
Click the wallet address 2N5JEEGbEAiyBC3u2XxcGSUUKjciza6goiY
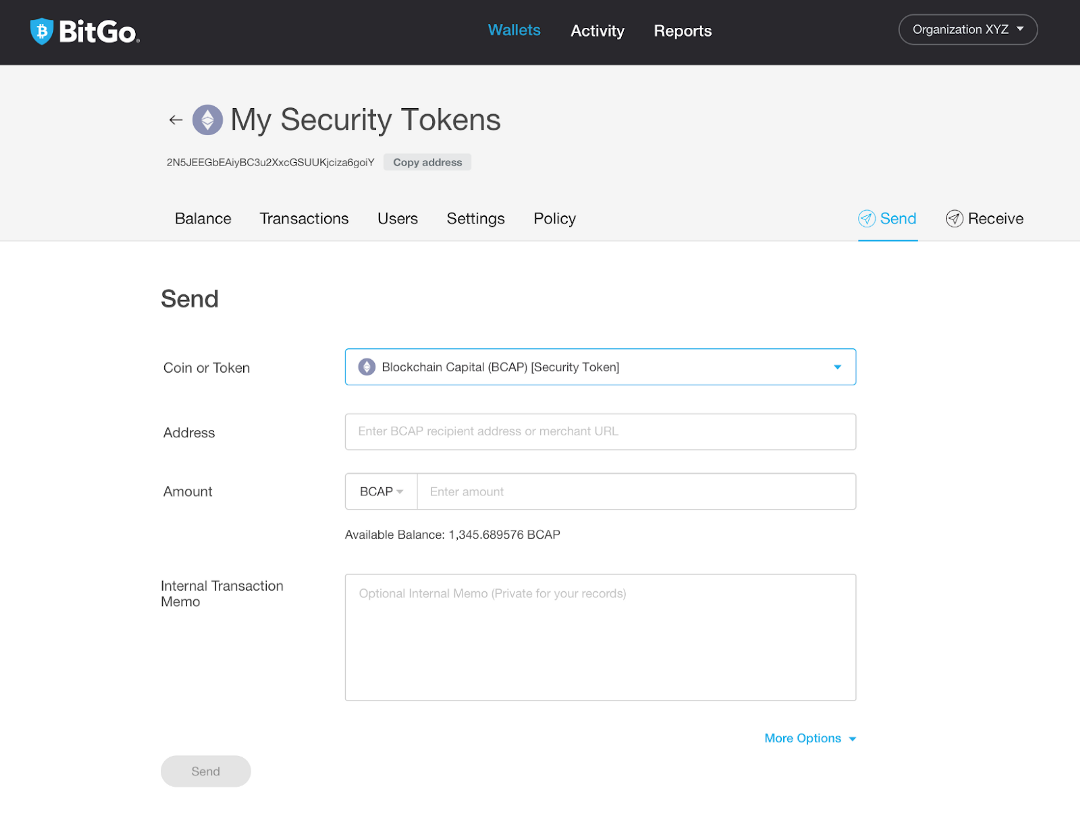click(x=270, y=163)
